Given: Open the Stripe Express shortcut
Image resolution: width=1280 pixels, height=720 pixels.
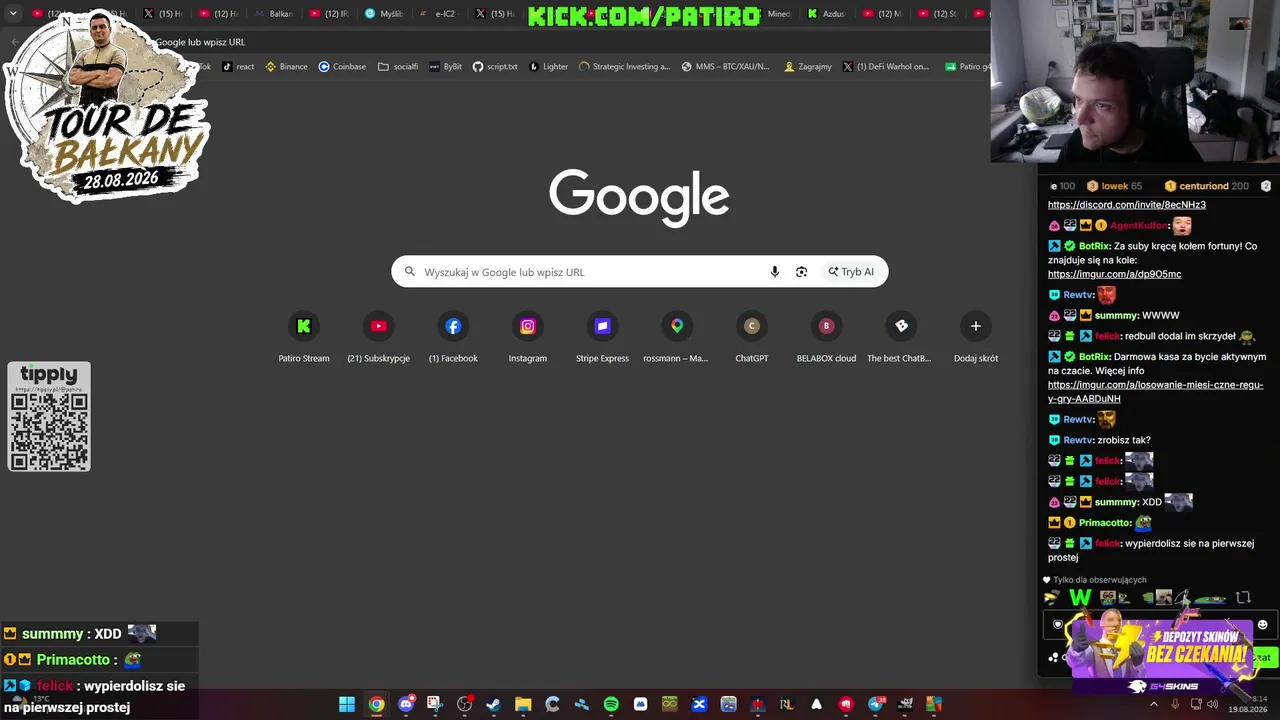Looking at the screenshot, I should click(x=602, y=338).
